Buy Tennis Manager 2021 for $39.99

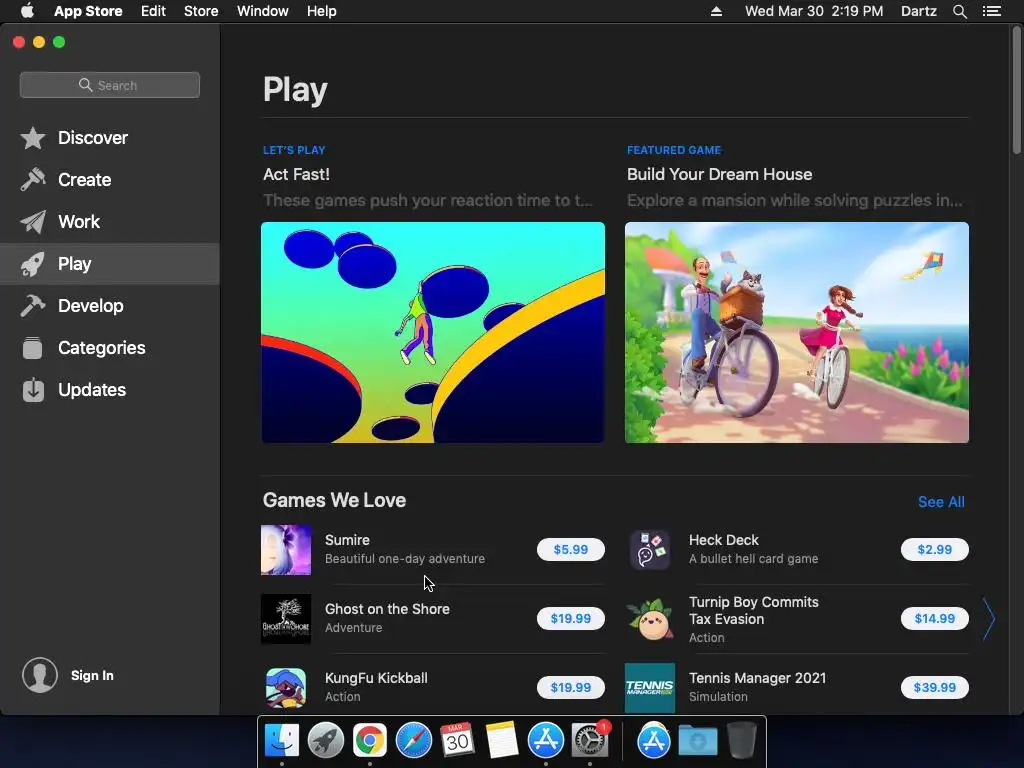[935, 688]
